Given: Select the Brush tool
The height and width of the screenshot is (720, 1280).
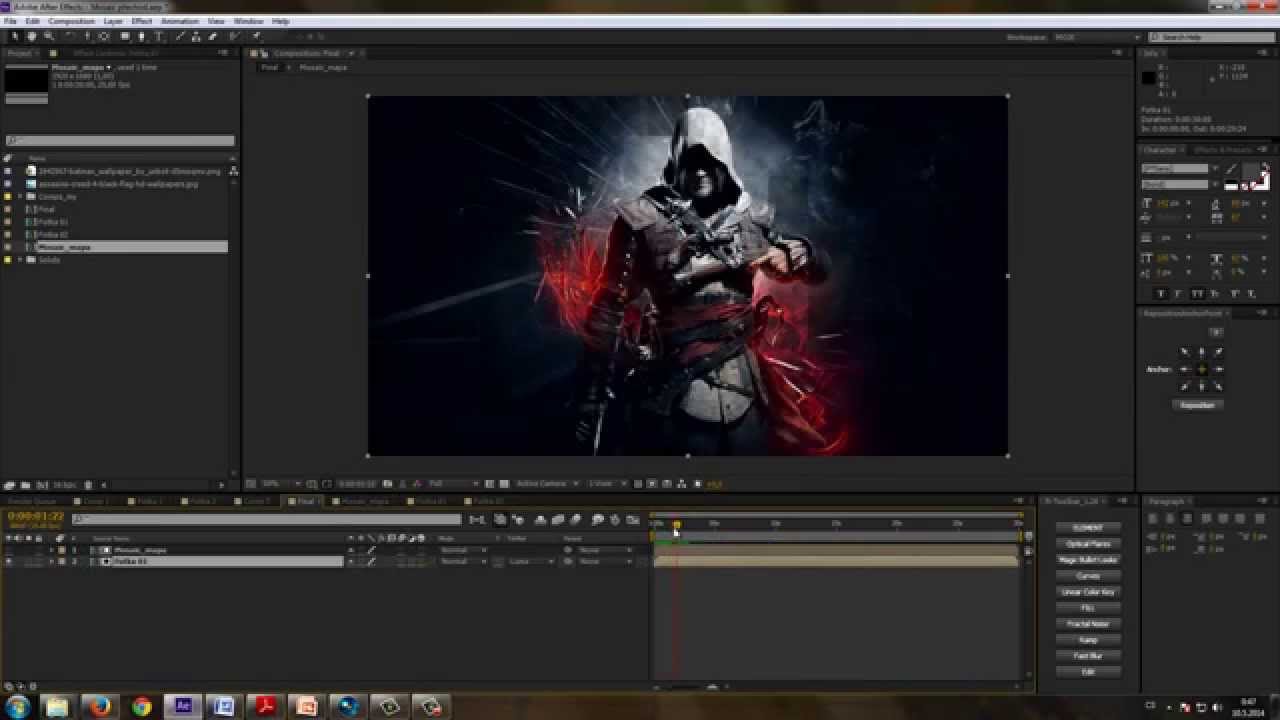Looking at the screenshot, I should (180, 37).
